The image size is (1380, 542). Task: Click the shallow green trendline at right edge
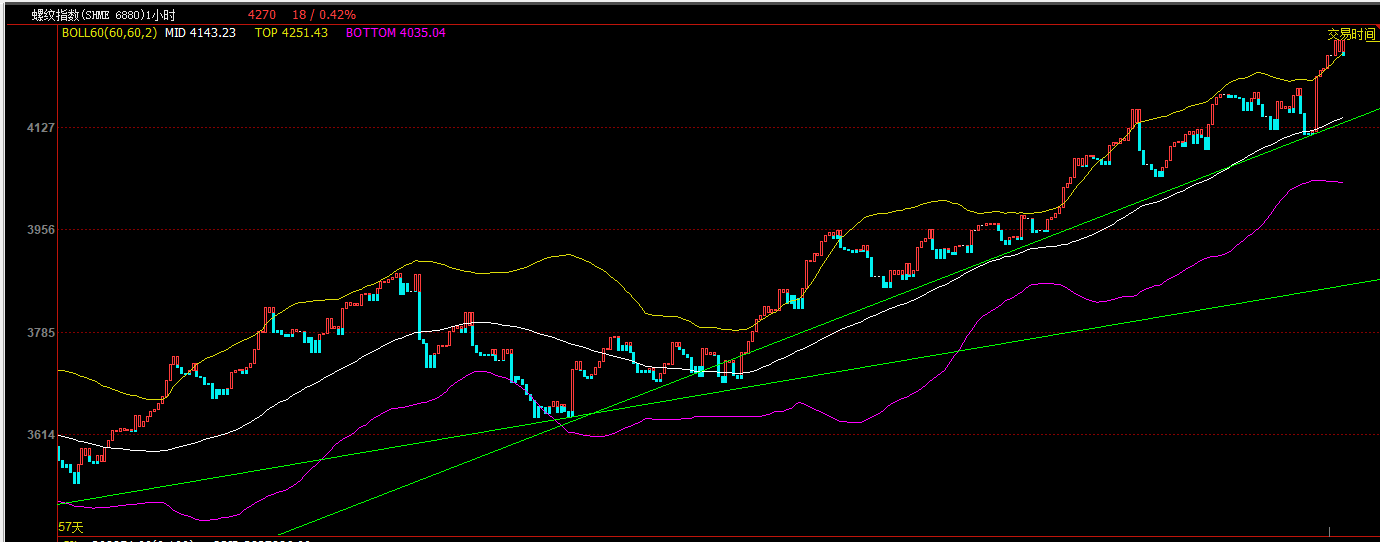coord(1370,281)
